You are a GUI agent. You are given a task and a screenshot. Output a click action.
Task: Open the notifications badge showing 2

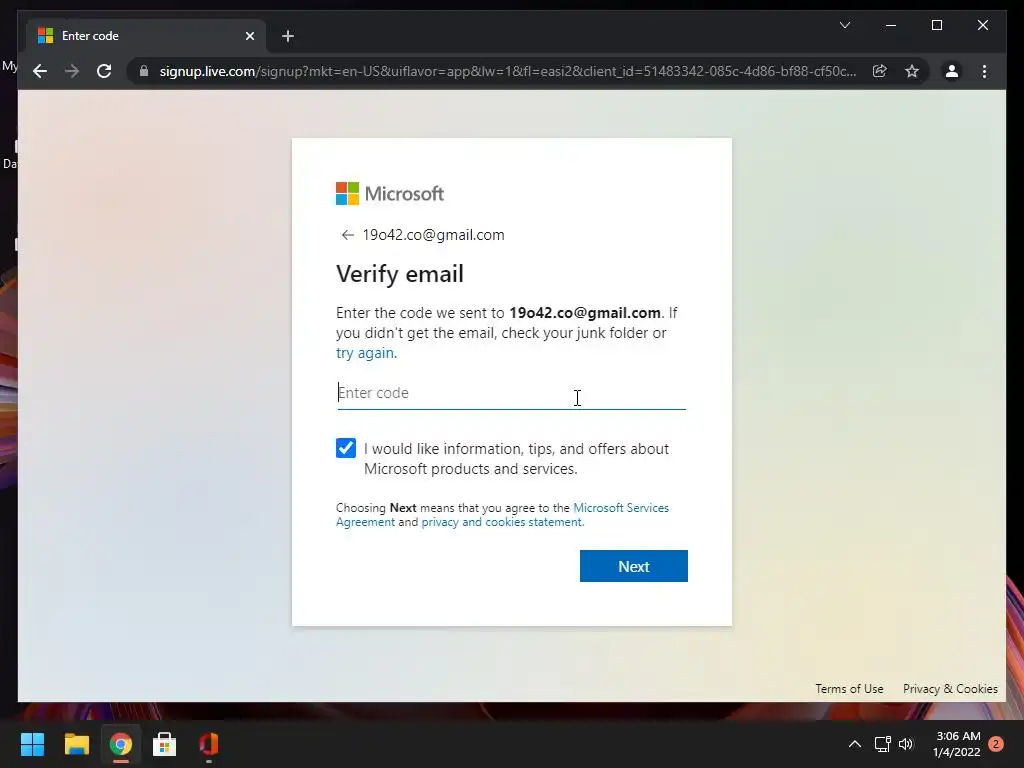click(x=996, y=744)
